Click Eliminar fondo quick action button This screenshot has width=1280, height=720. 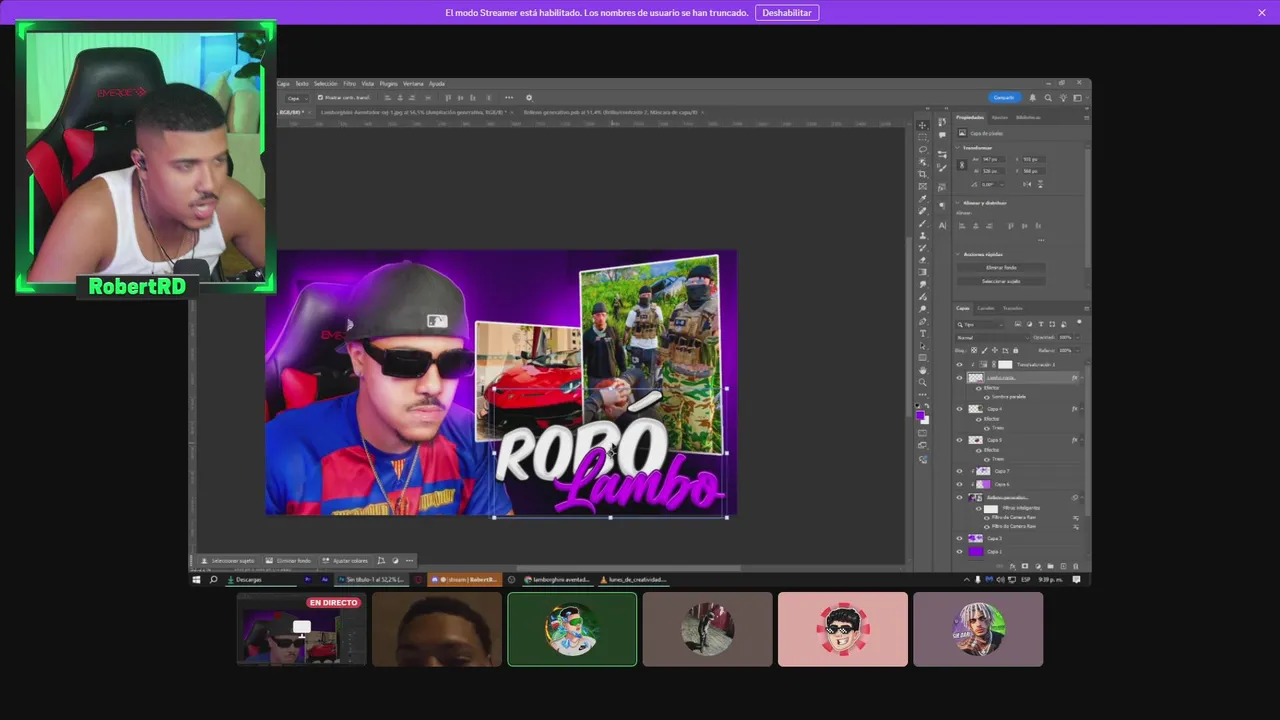click(x=1001, y=268)
